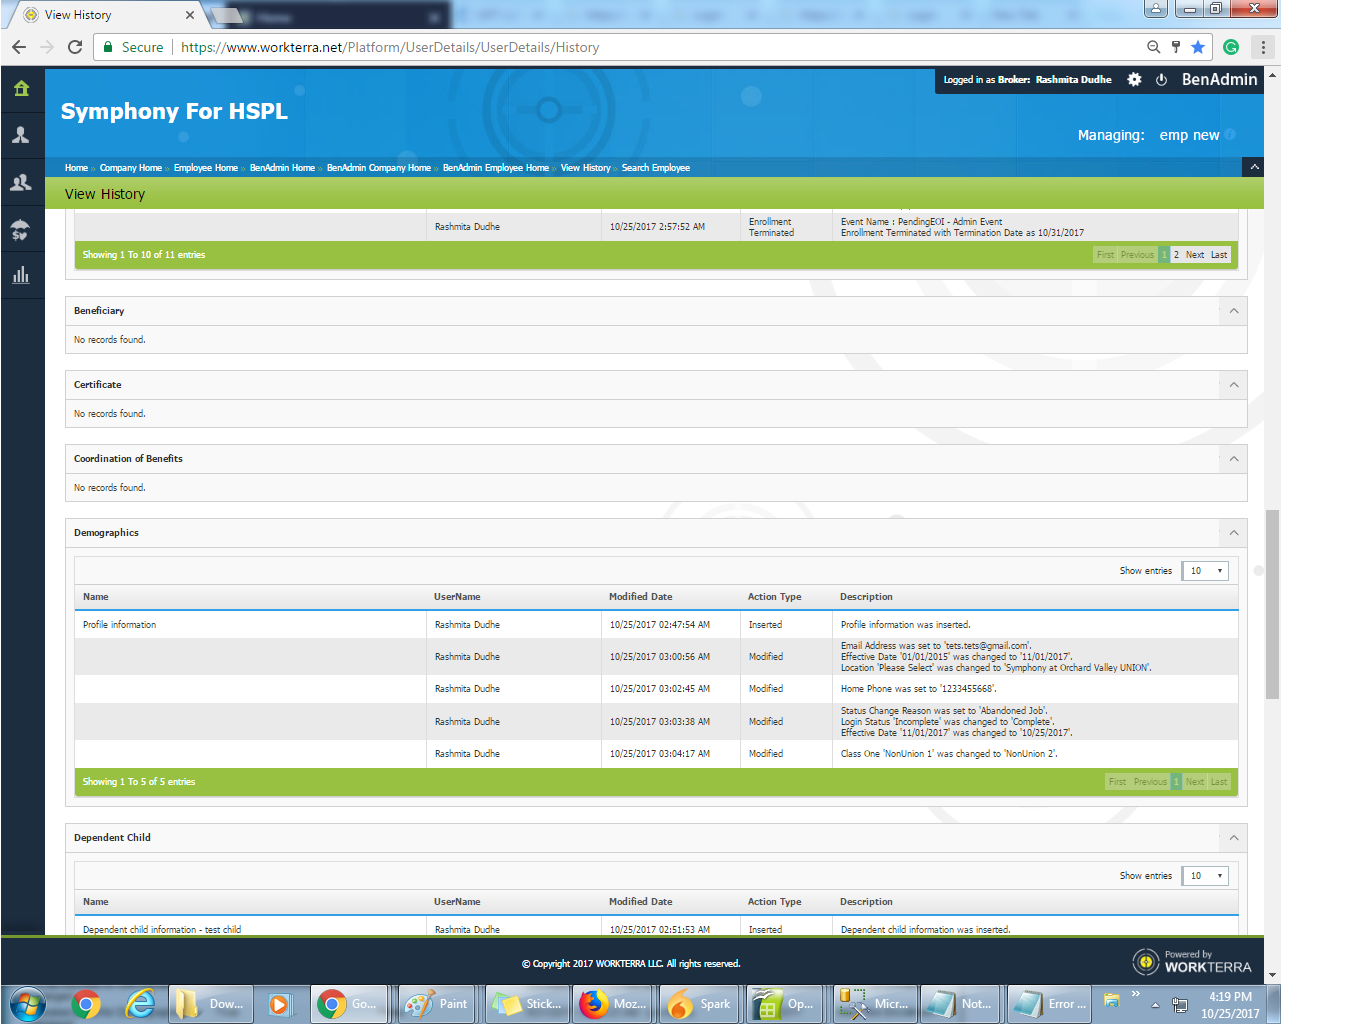Click the zoom magnifier icon in address bar

click(1153, 47)
